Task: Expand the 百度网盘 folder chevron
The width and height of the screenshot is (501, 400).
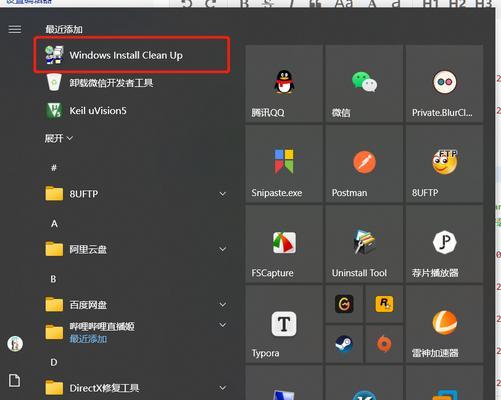Action: click(223, 304)
